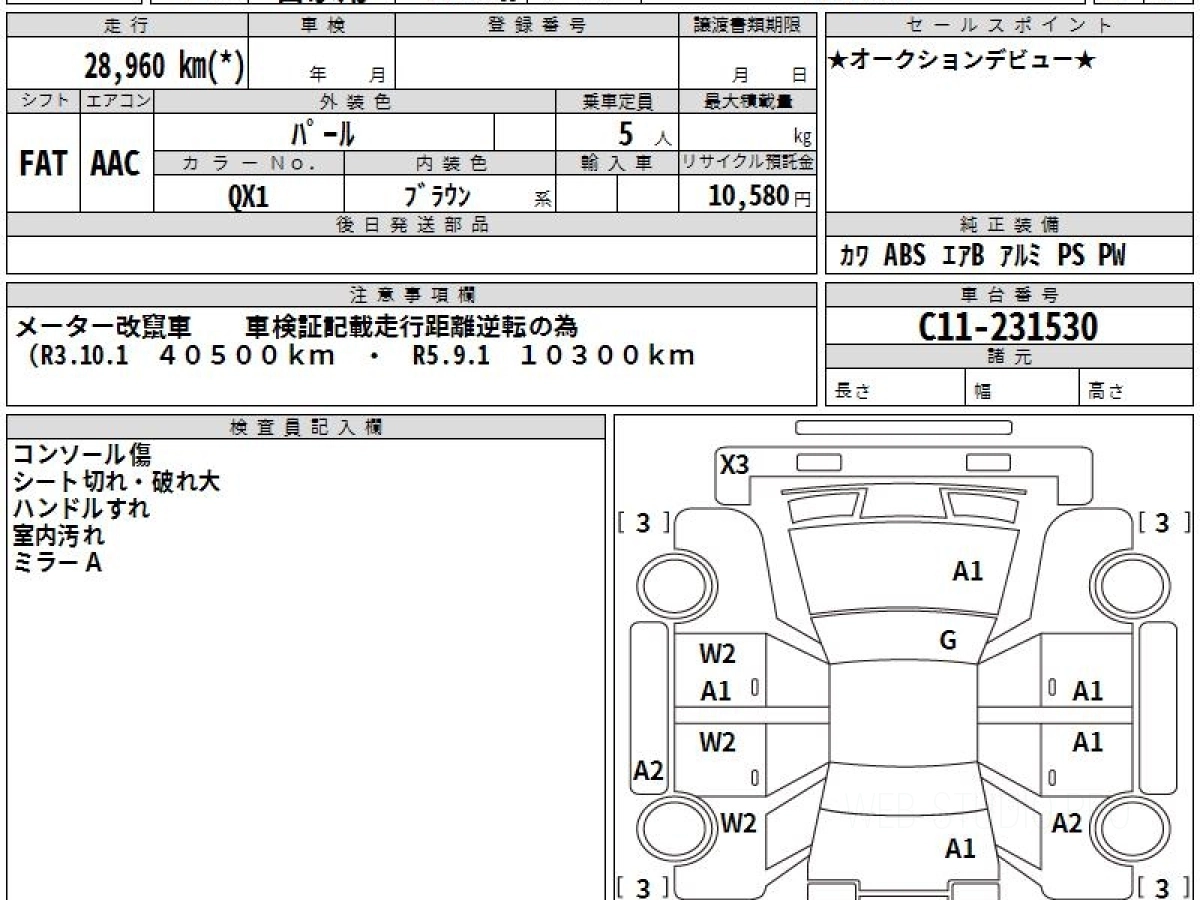The height and width of the screenshot is (900, 1200).
Task: Click the シート切れ・破れ大 note
Action: 116,482
